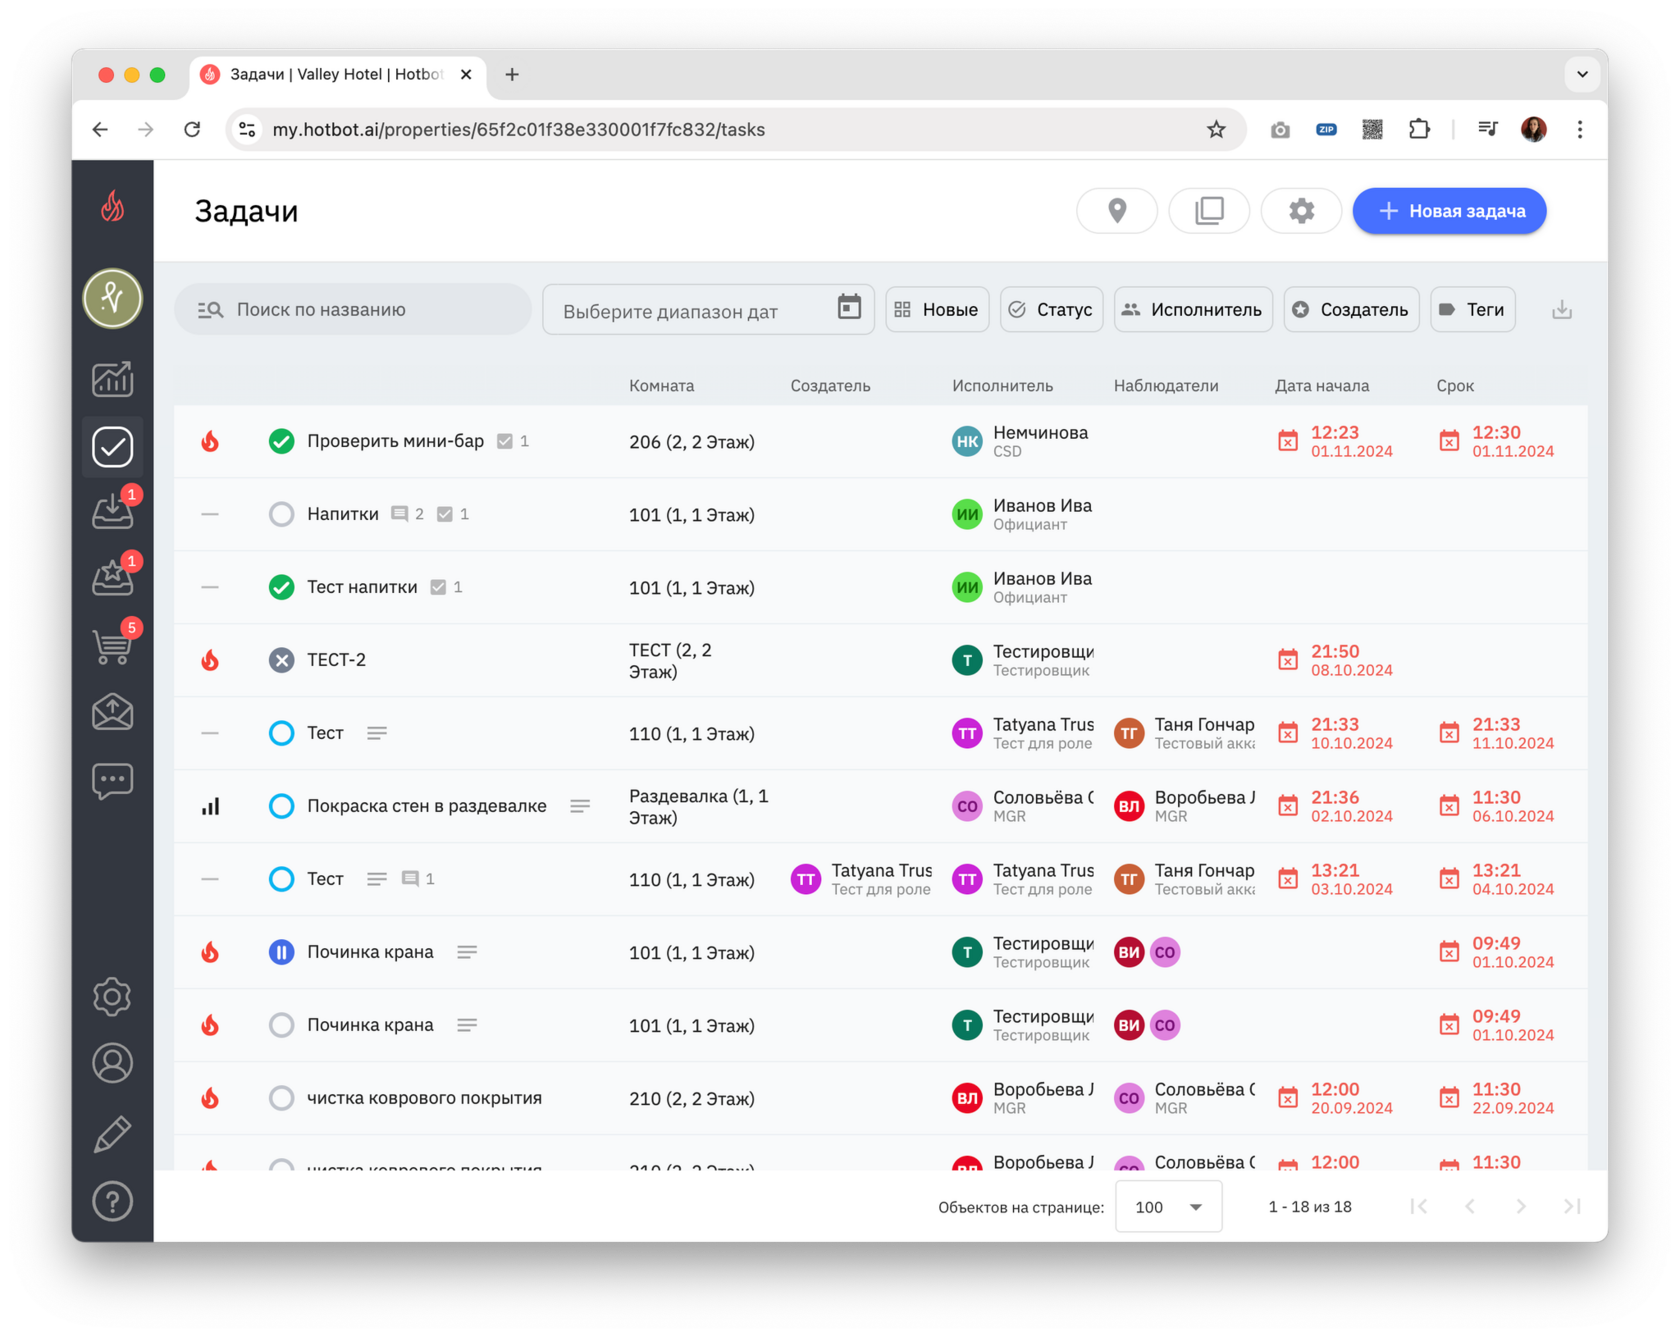The image size is (1680, 1337).
Task: Go back in browser history
Action: point(100,129)
